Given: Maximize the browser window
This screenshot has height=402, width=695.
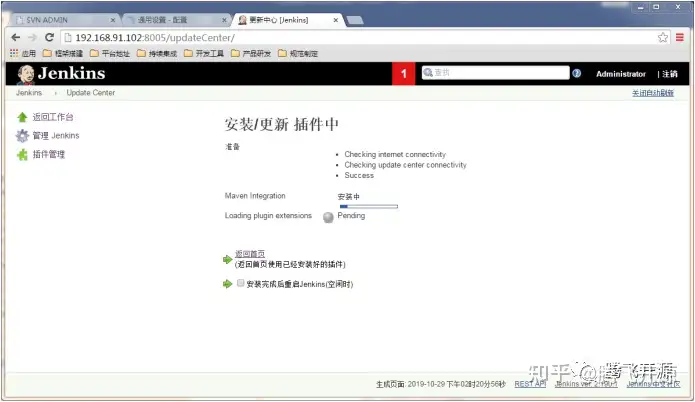Looking at the screenshot, I should coord(656,7).
